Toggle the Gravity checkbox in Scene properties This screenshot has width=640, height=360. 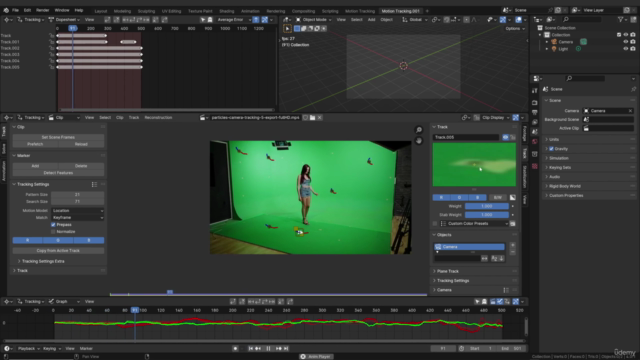point(551,149)
